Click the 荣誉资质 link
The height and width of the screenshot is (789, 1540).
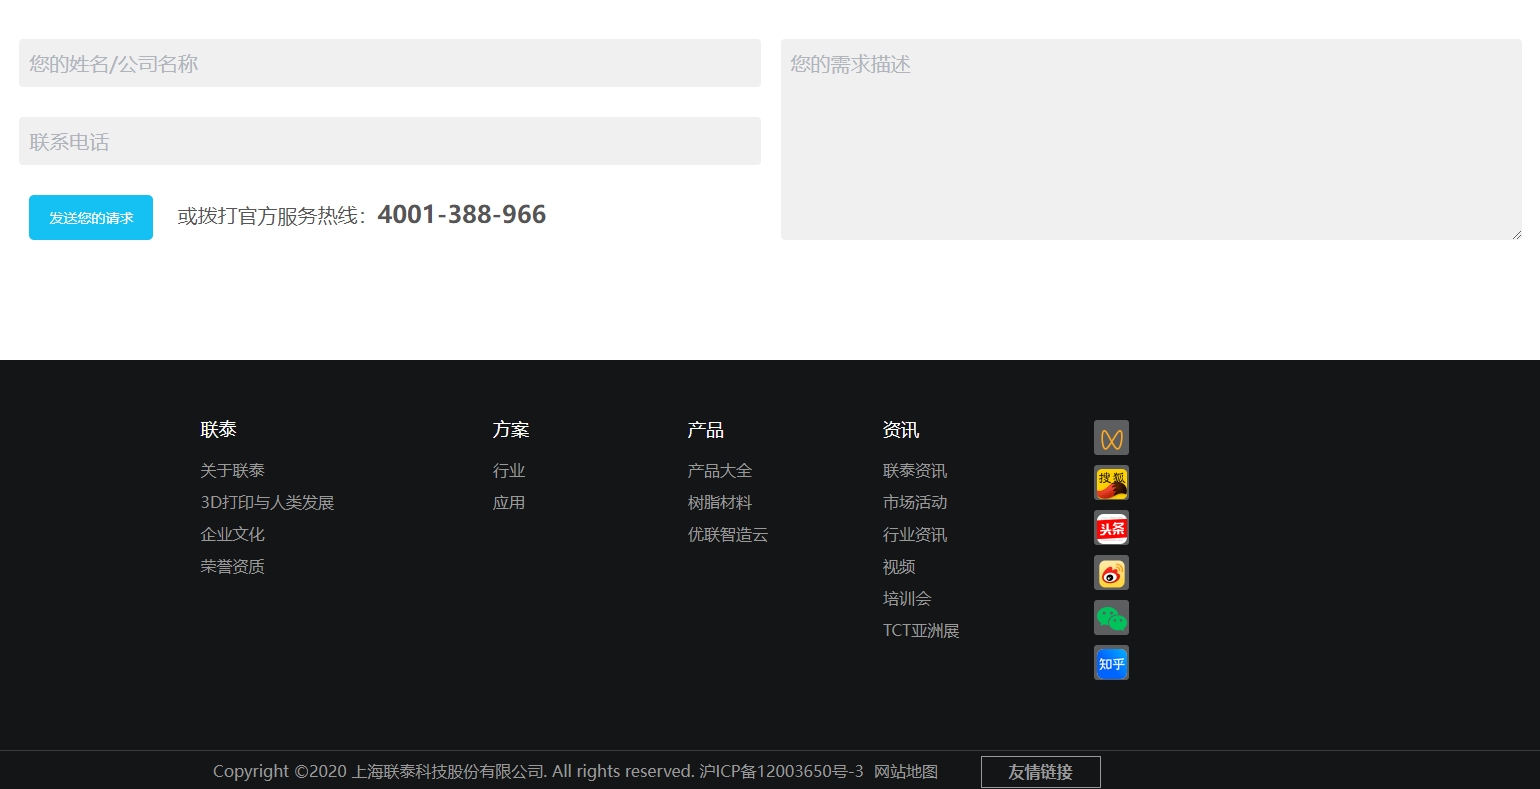232,566
